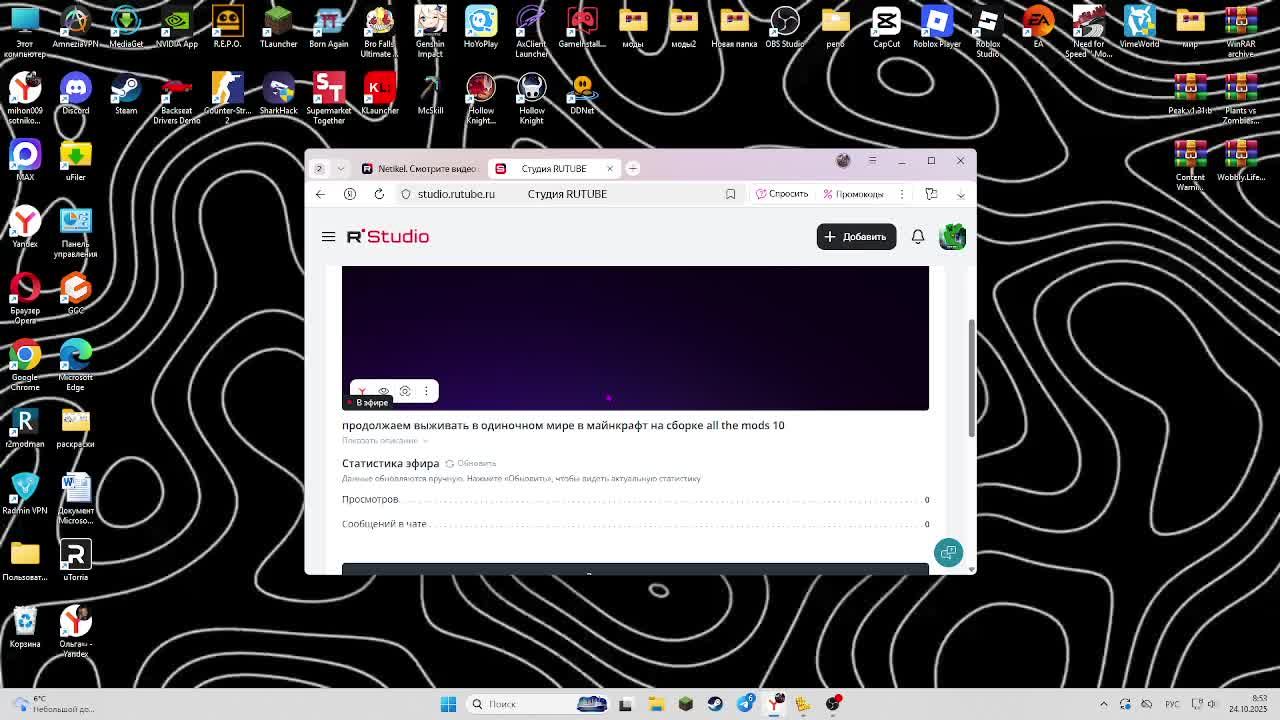The height and width of the screenshot is (720, 1280).
Task: Select the Корзина recycle bin icon
Action: tap(25, 629)
